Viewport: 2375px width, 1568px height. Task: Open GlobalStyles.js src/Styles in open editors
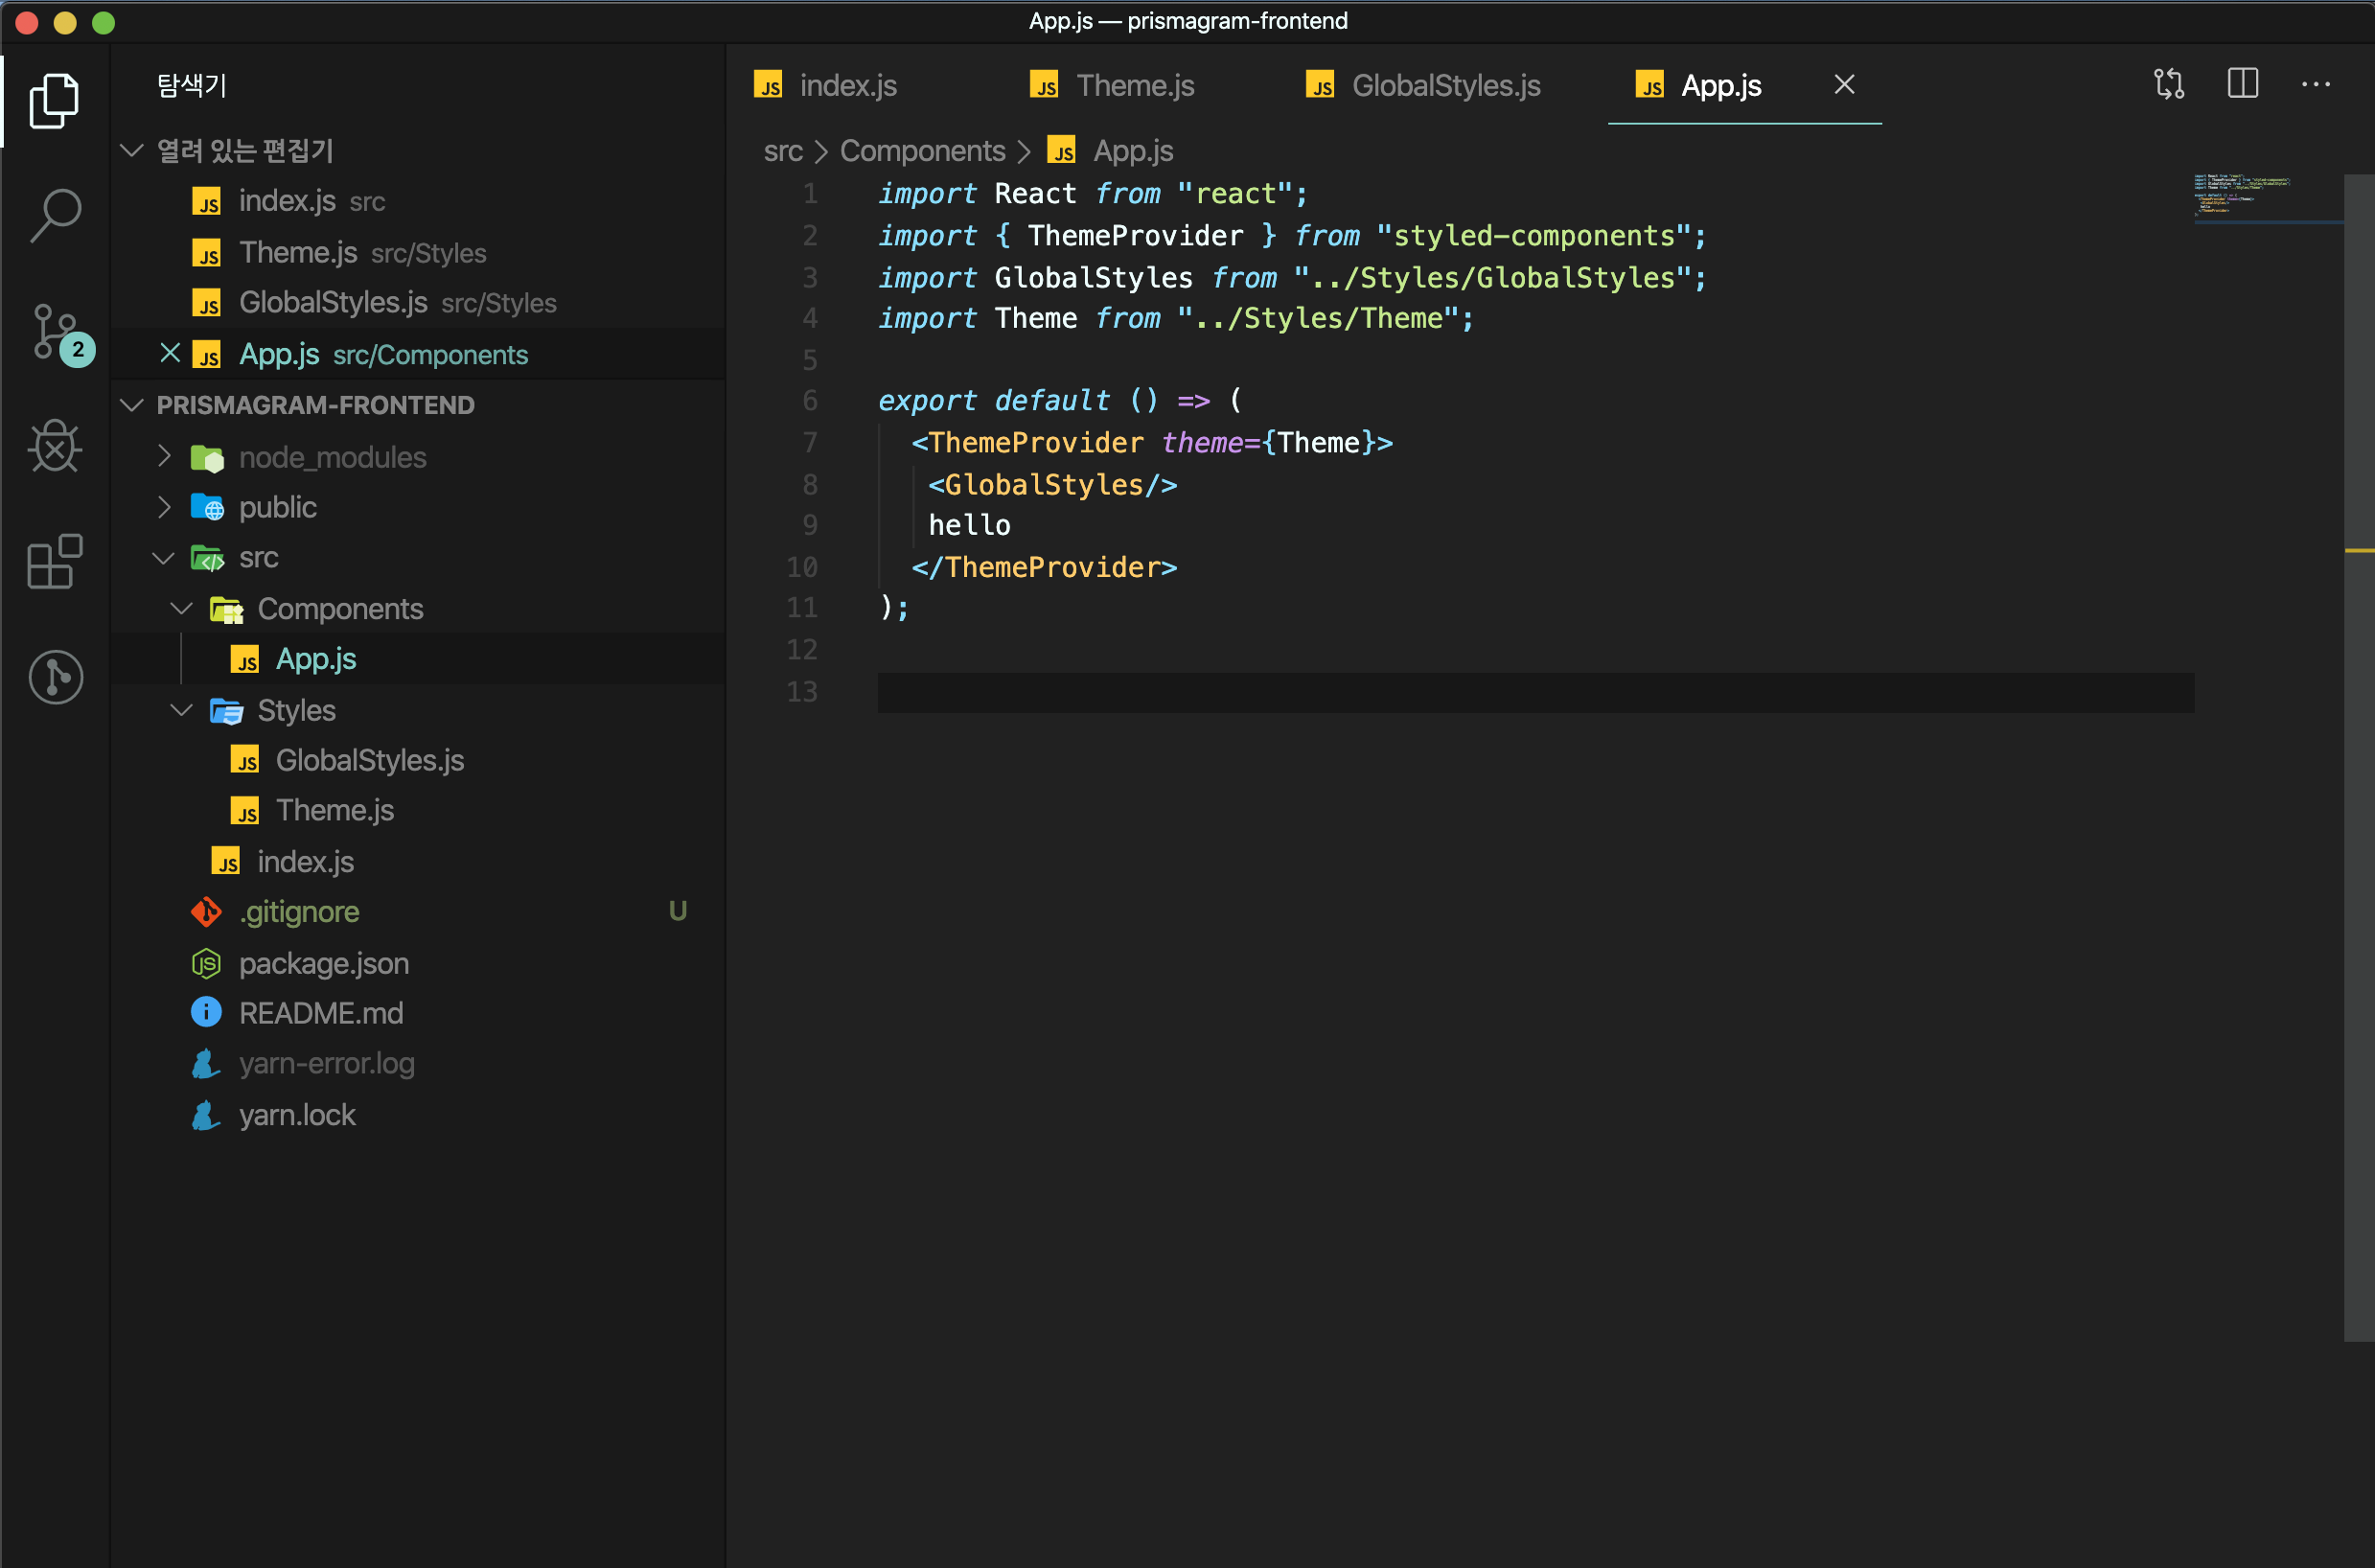418,303
